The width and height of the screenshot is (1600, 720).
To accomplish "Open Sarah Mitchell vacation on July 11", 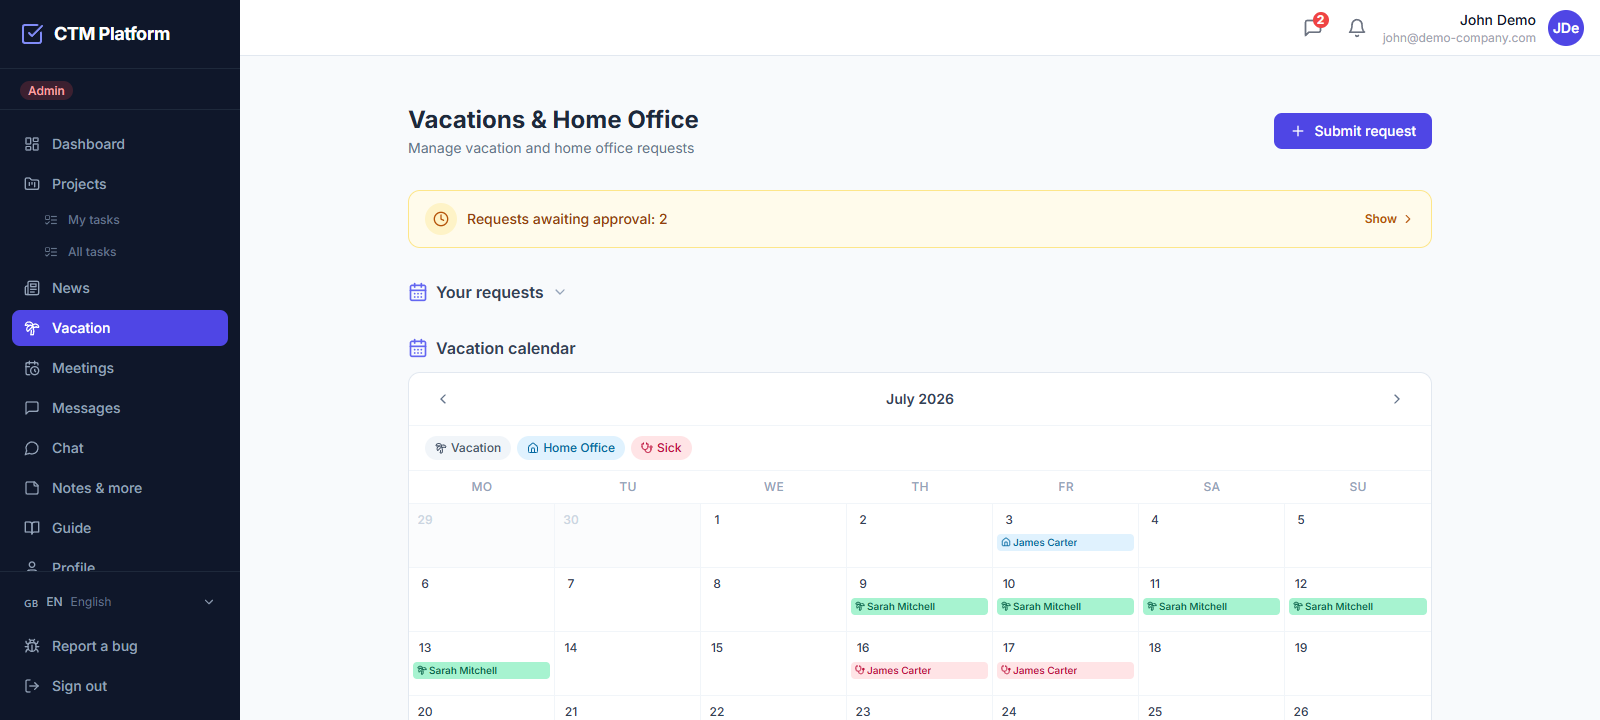I will coord(1211,607).
